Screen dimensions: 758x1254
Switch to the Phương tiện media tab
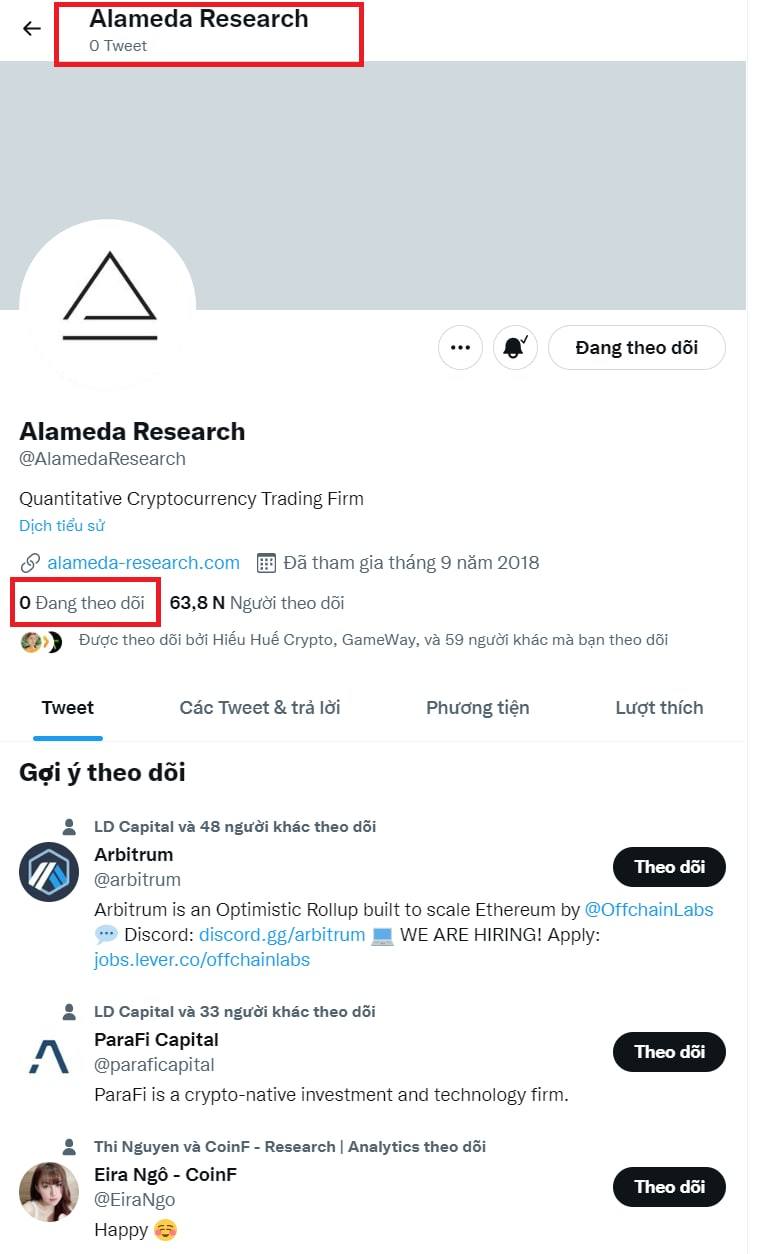(478, 708)
